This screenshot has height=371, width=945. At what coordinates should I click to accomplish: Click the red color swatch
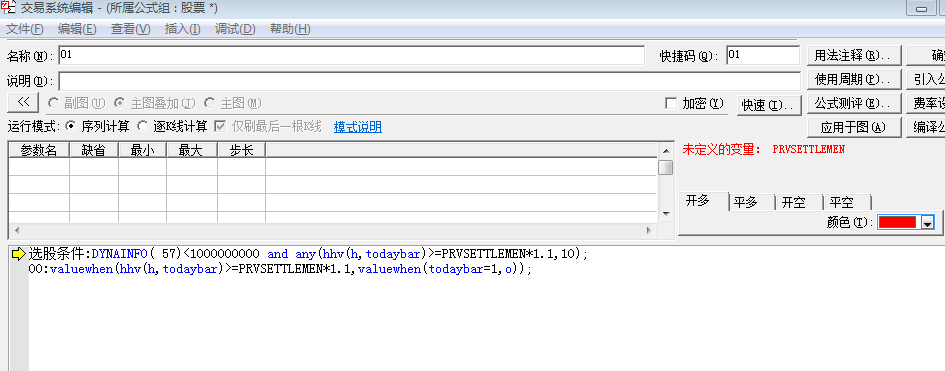(x=897, y=222)
